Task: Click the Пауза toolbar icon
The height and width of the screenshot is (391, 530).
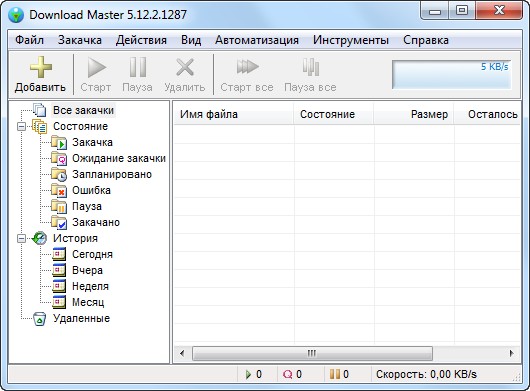Action: [138, 67]
